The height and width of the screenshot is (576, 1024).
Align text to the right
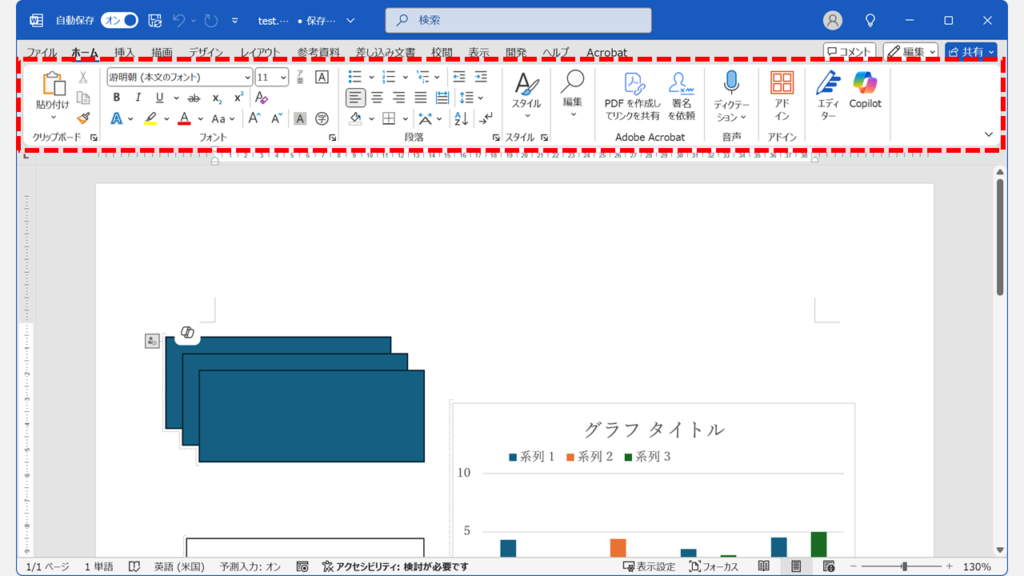398,98
